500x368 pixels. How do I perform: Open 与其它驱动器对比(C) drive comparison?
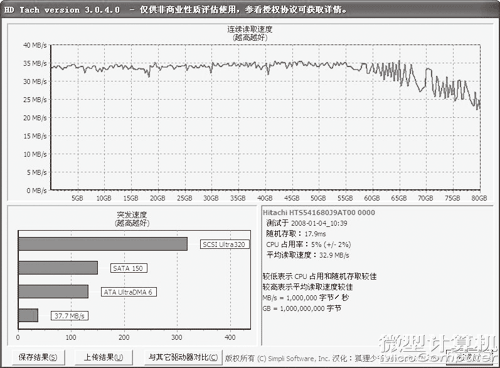tap(183, 357)
